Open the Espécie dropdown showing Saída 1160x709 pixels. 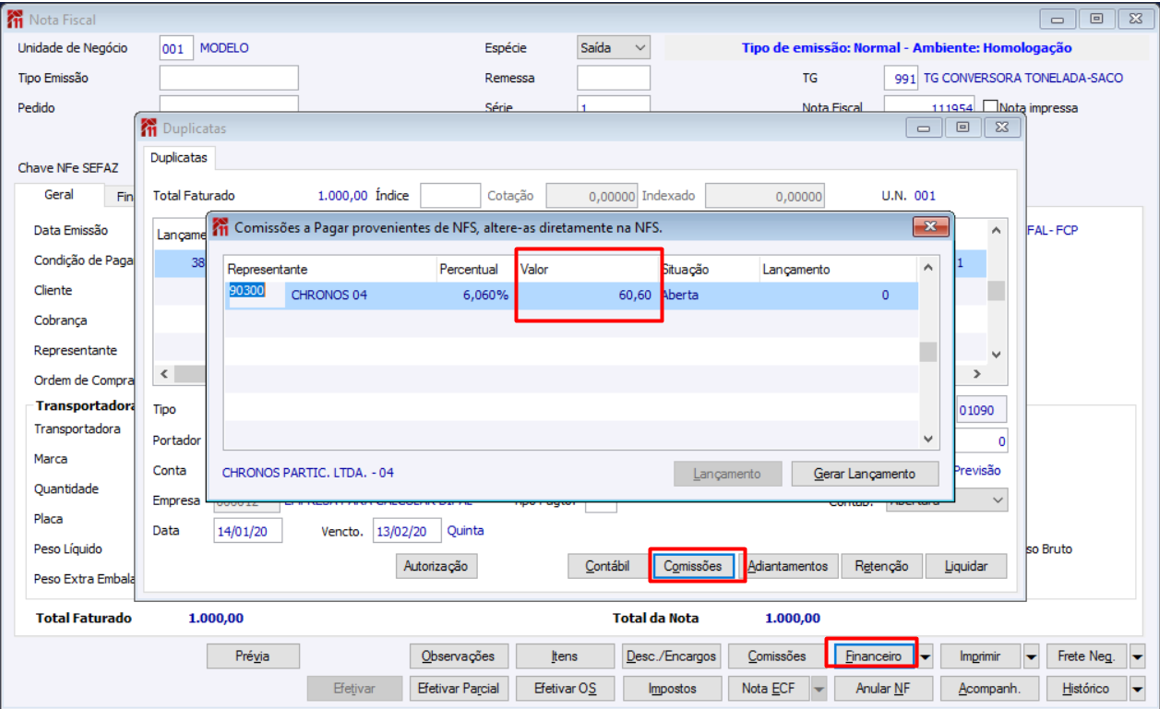(x=613, y=48)
